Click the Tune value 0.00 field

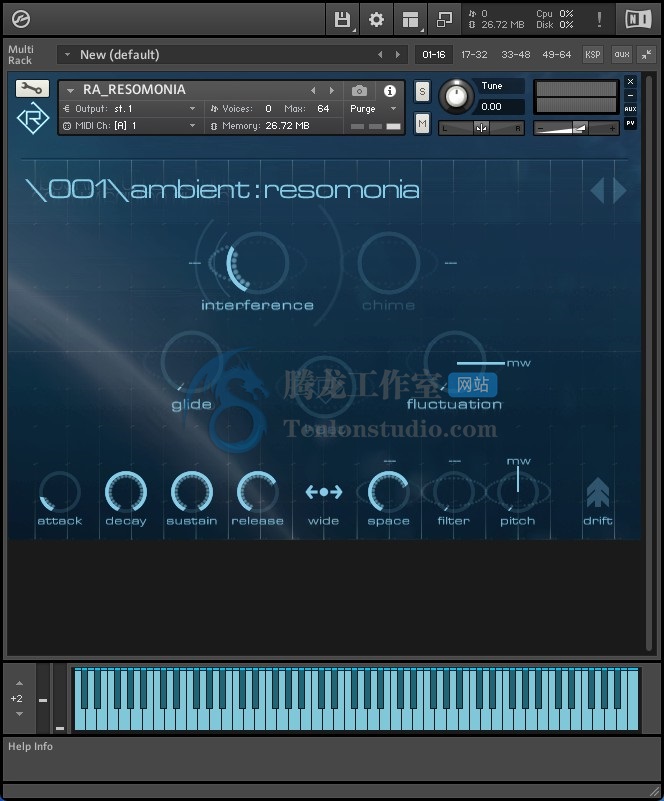coord(501,106)
